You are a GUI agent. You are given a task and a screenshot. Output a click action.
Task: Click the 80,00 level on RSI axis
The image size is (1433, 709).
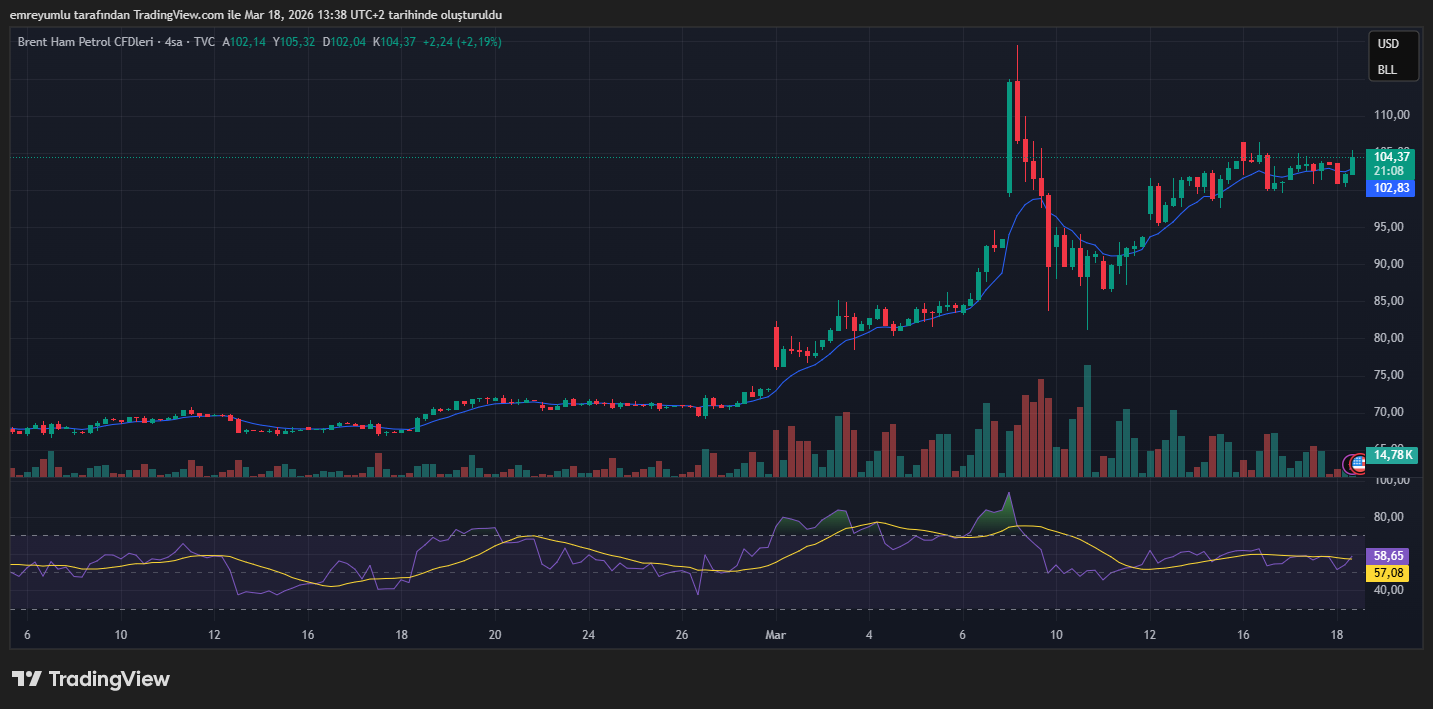pos(1391,517)
